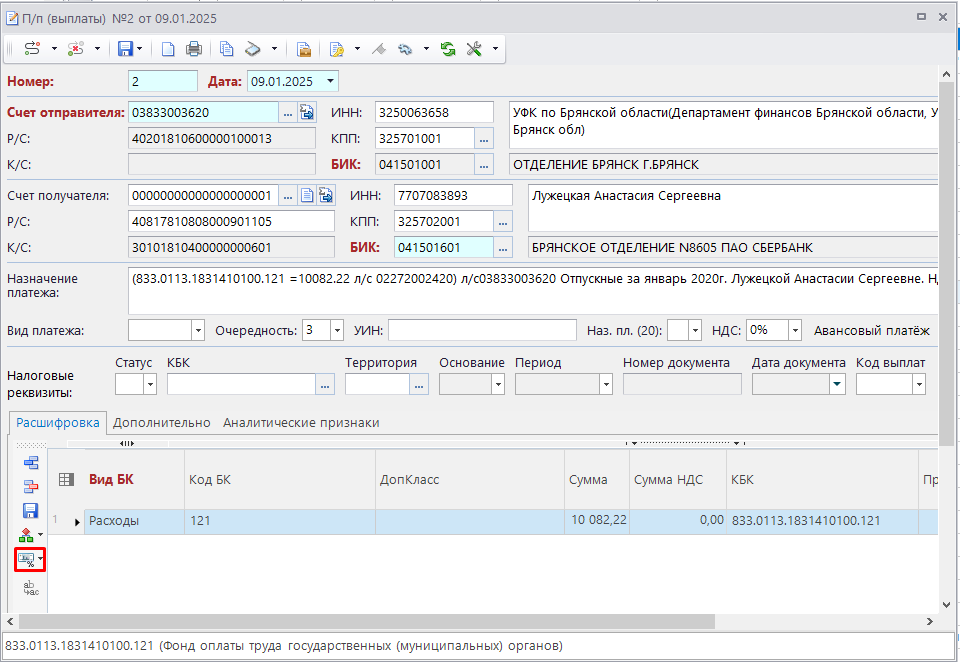Click the green Refresh arrows icon
This screenshot has height=662, width=960.
447,48
